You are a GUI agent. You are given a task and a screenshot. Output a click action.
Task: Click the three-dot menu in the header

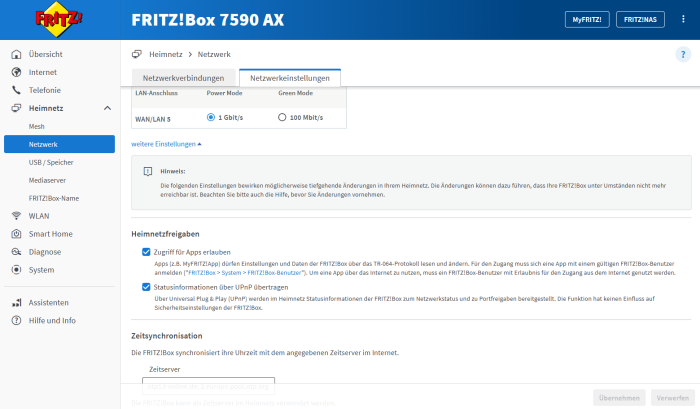pos(684,19)
